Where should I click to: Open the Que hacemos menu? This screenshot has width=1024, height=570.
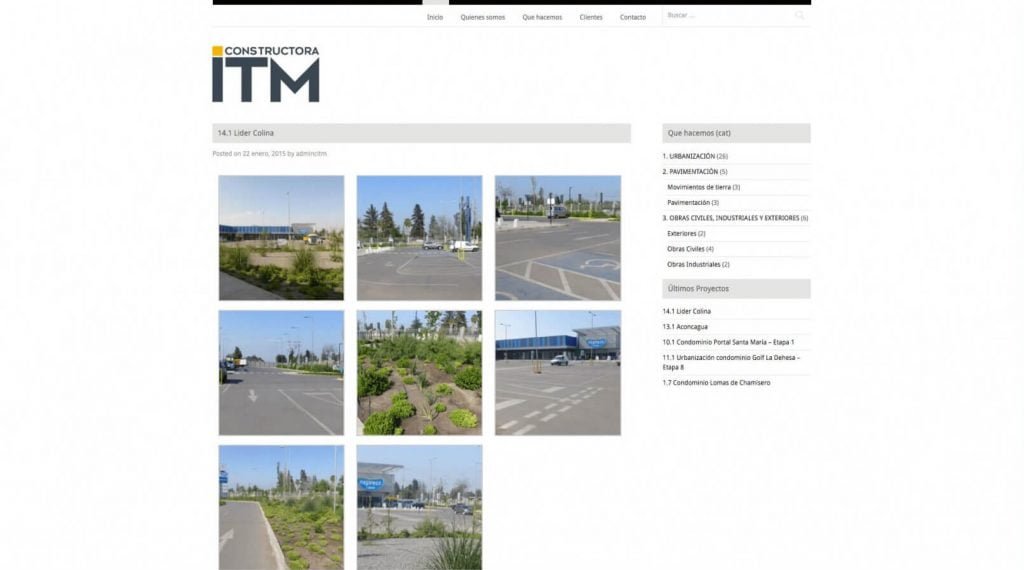542,17
